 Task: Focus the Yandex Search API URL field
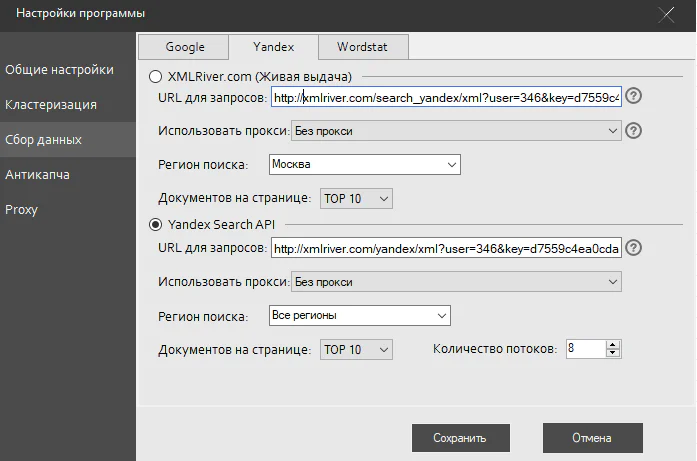[446, 248]
